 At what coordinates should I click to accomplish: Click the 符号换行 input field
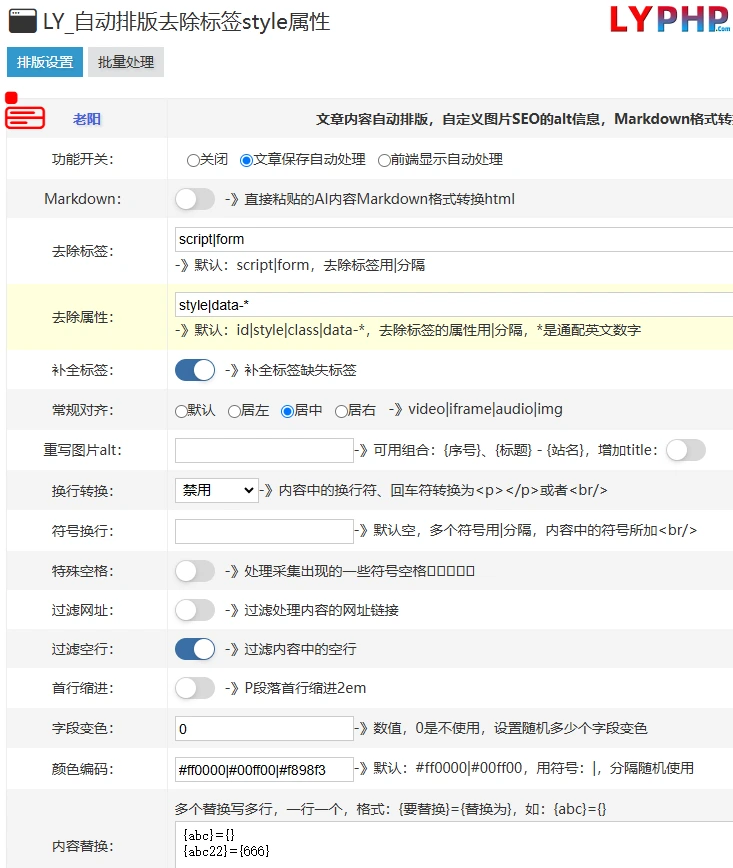tap(264, 531)
